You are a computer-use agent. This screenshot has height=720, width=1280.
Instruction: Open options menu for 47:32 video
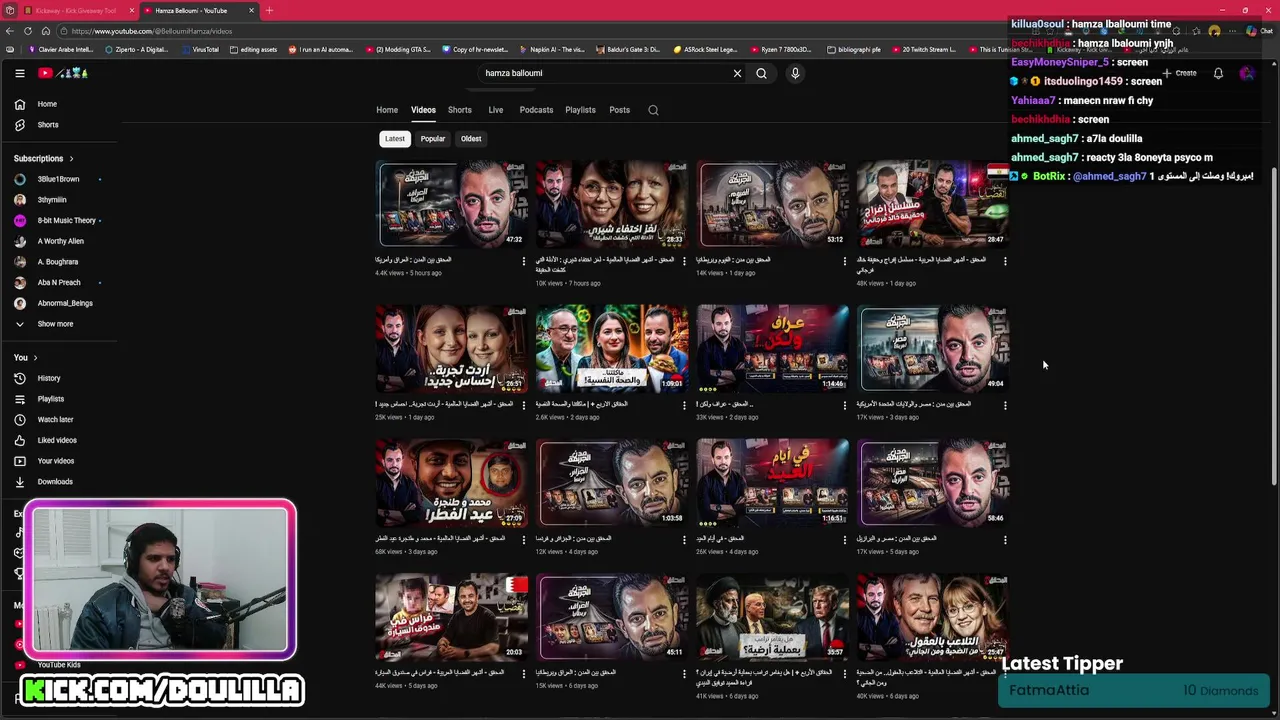coord(523,262)
